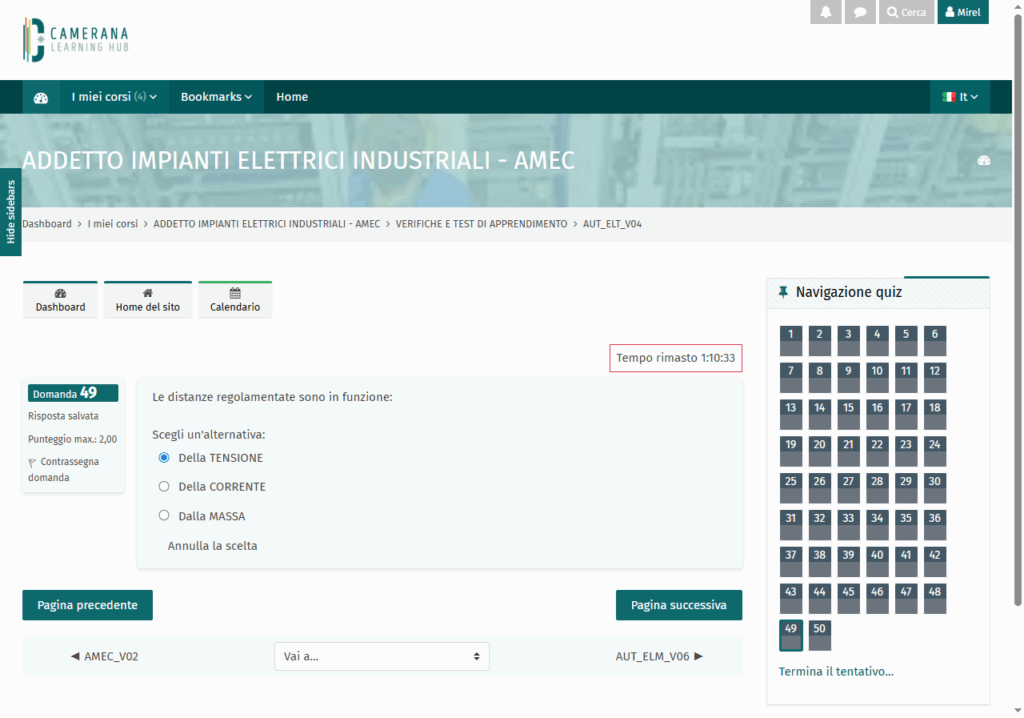Image resolution: width=1024 pixels, height=718 pixels.
Task: Click Home in the navigation bar
Action: (292, 97)
